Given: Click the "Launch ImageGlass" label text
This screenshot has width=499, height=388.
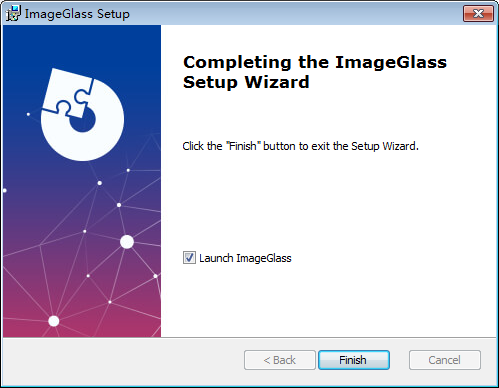Looking at the screenshot, I should 245,258.
